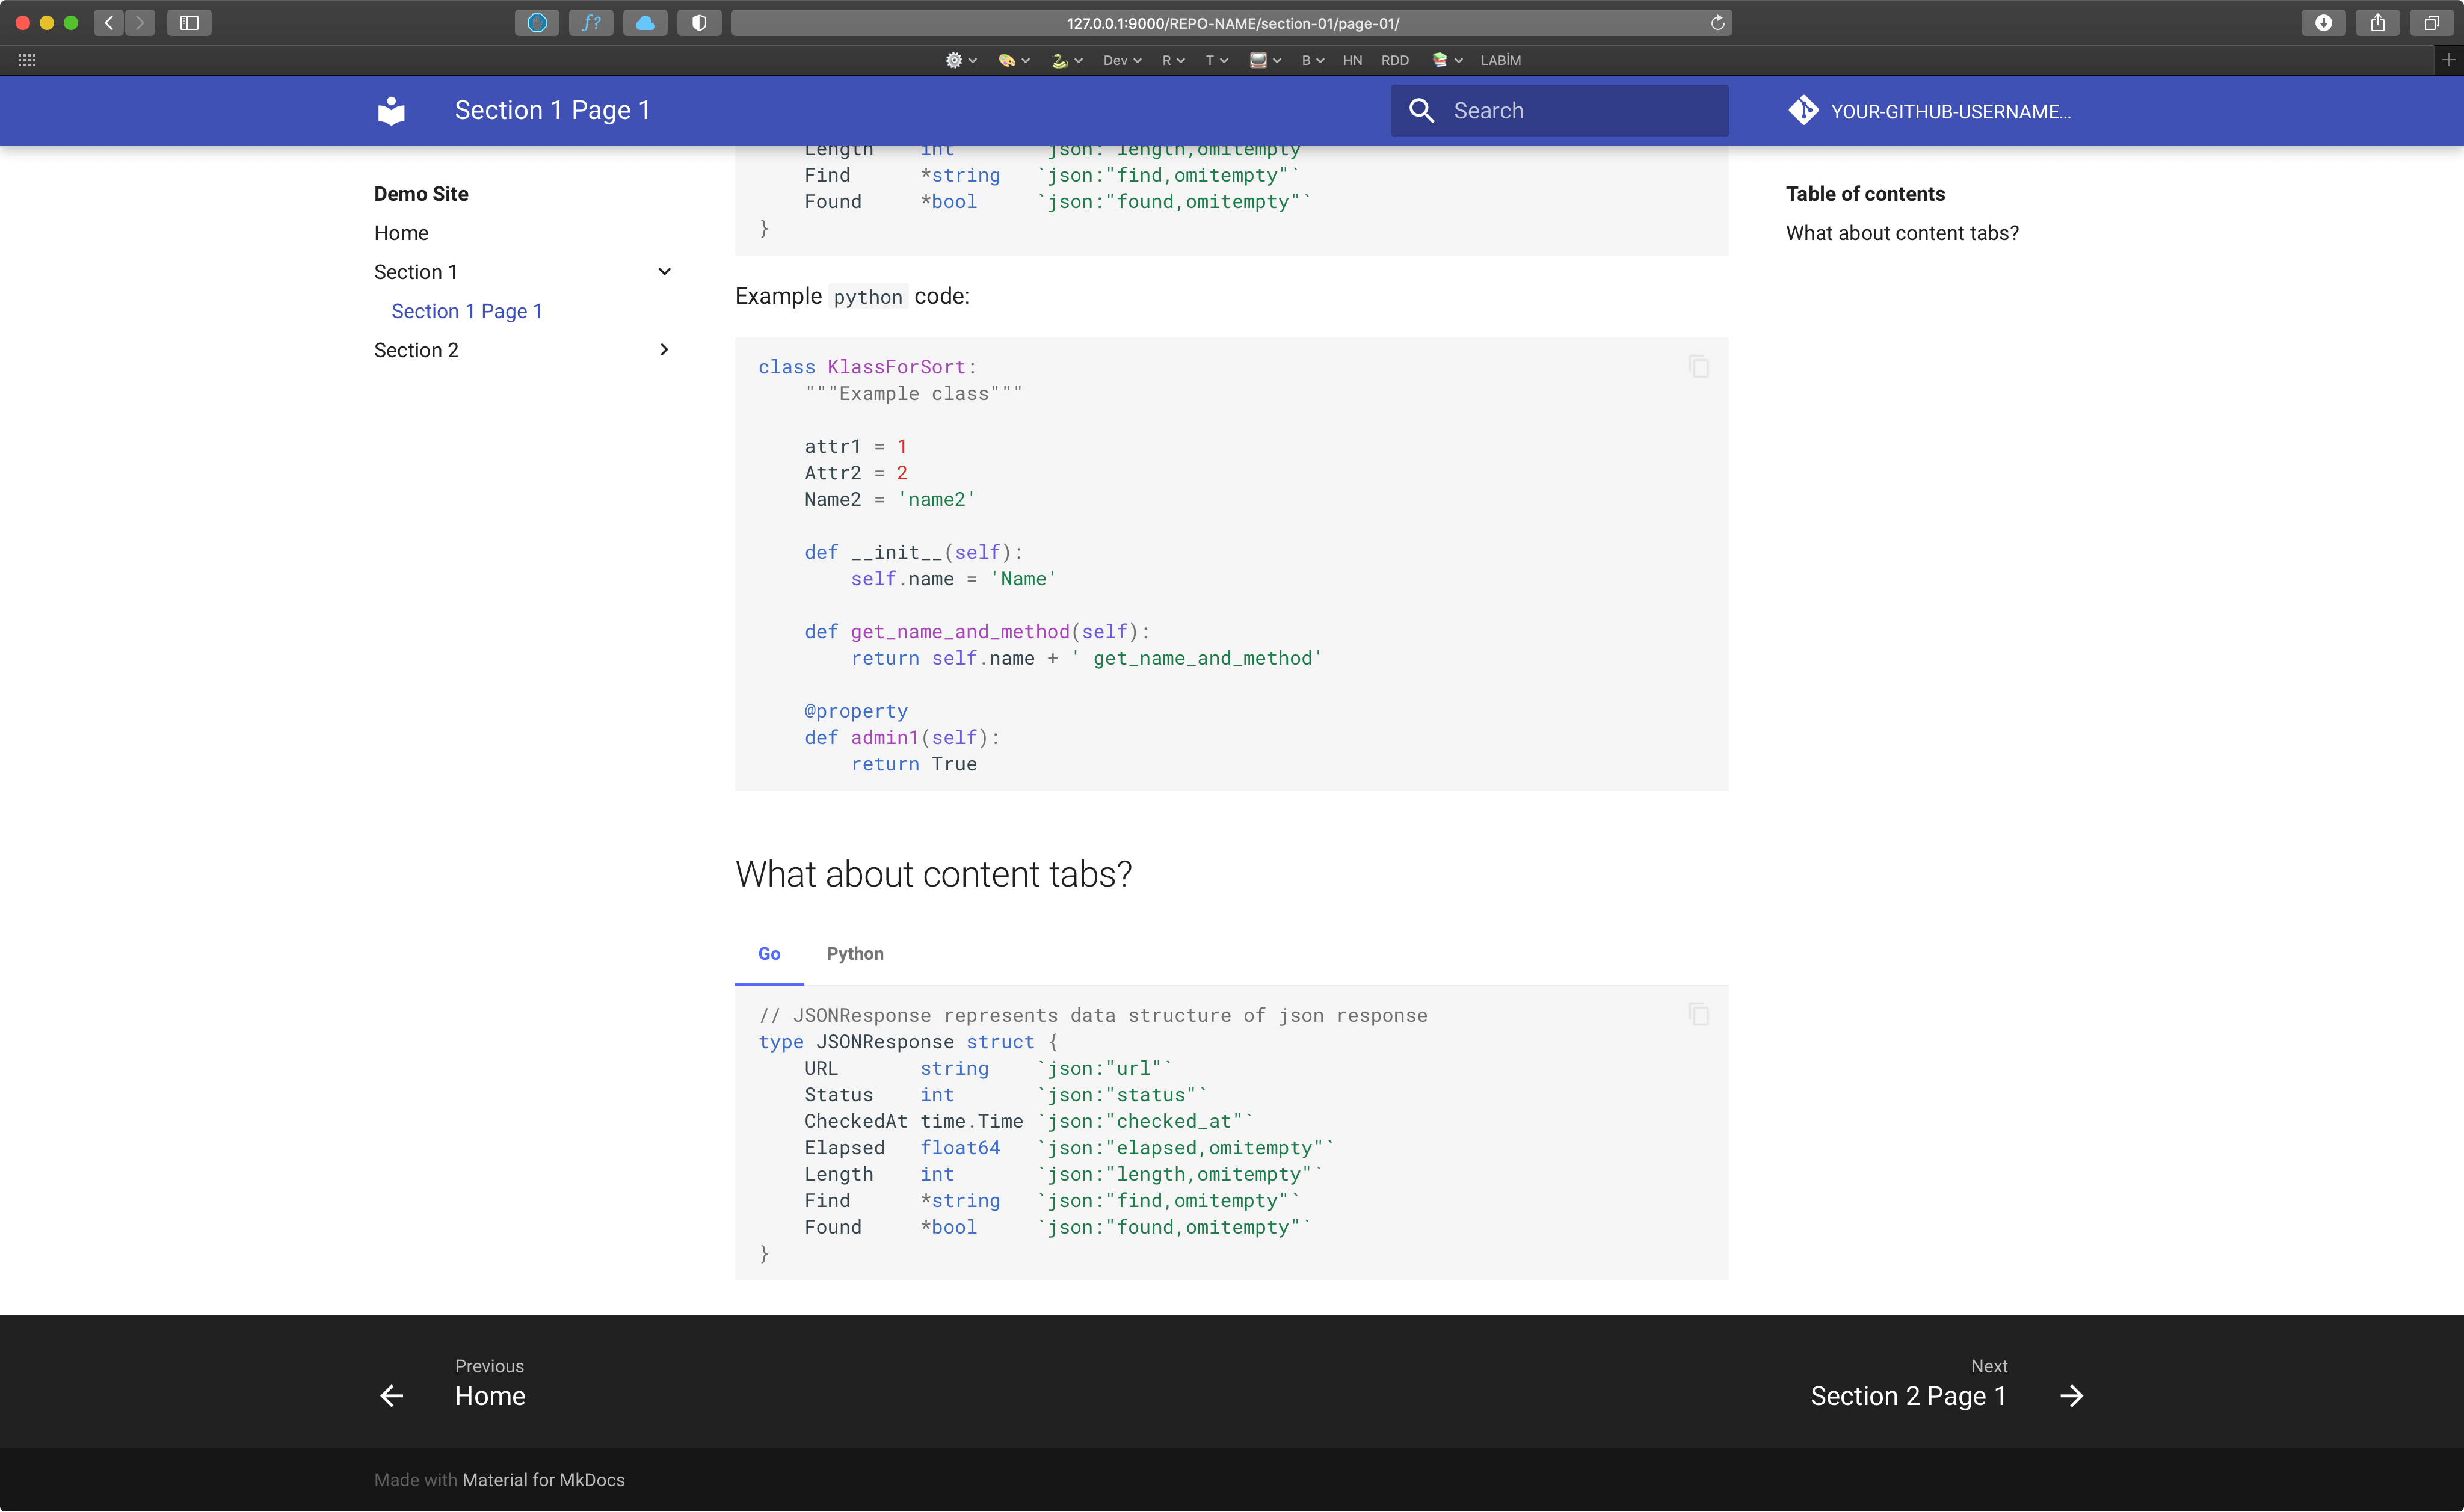Open the Share button in Safari
This screenshot has height=1512, width=2464.
(x=2377, y=22)
